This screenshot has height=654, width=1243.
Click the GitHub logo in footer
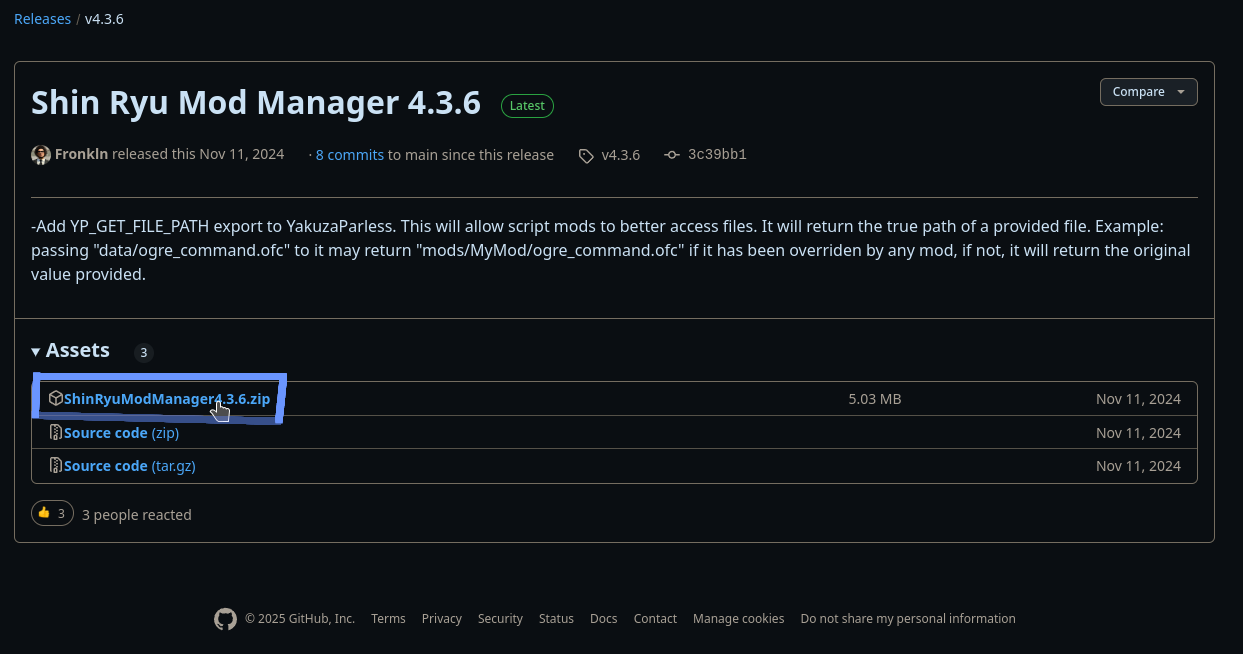pyautogui.click(x=226, y=619)
